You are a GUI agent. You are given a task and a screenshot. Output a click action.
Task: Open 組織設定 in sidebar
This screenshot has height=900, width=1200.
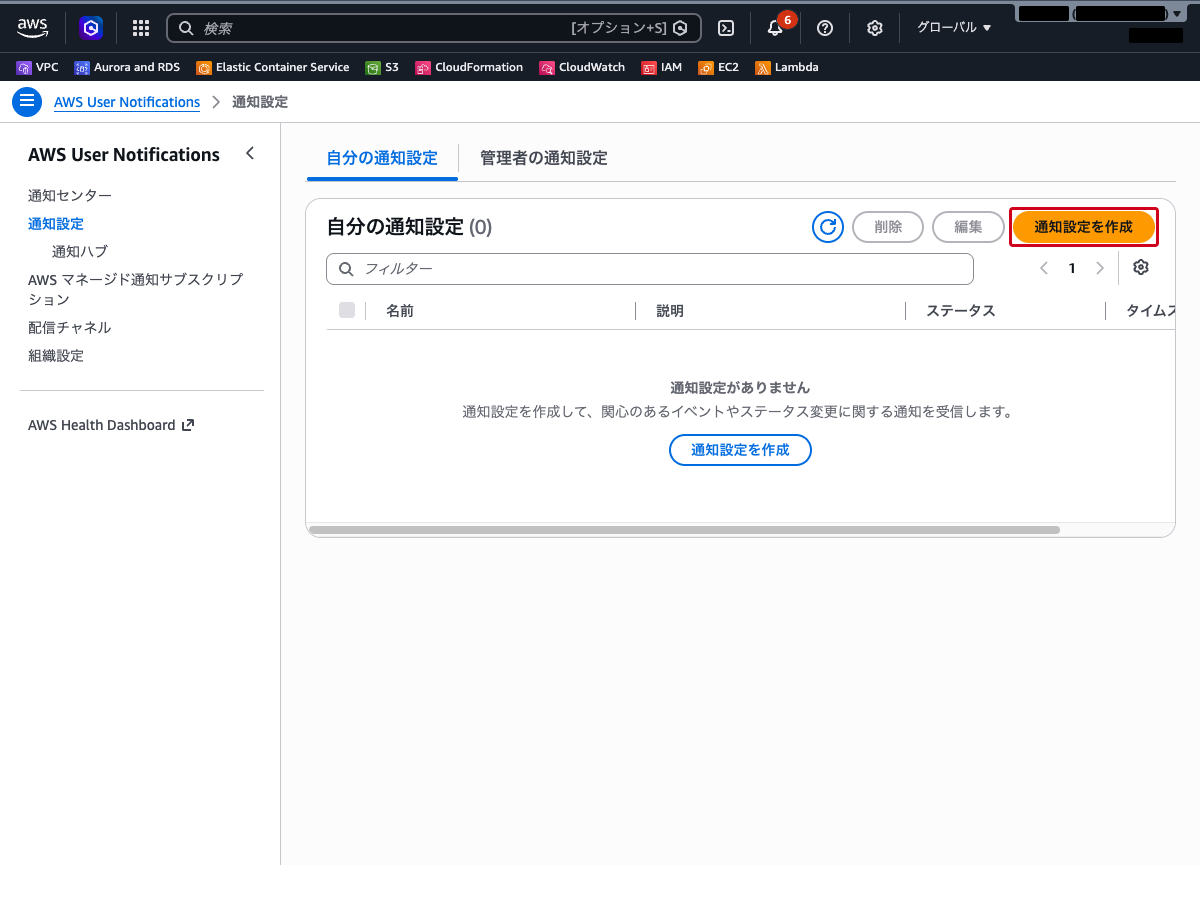(56, 355)
